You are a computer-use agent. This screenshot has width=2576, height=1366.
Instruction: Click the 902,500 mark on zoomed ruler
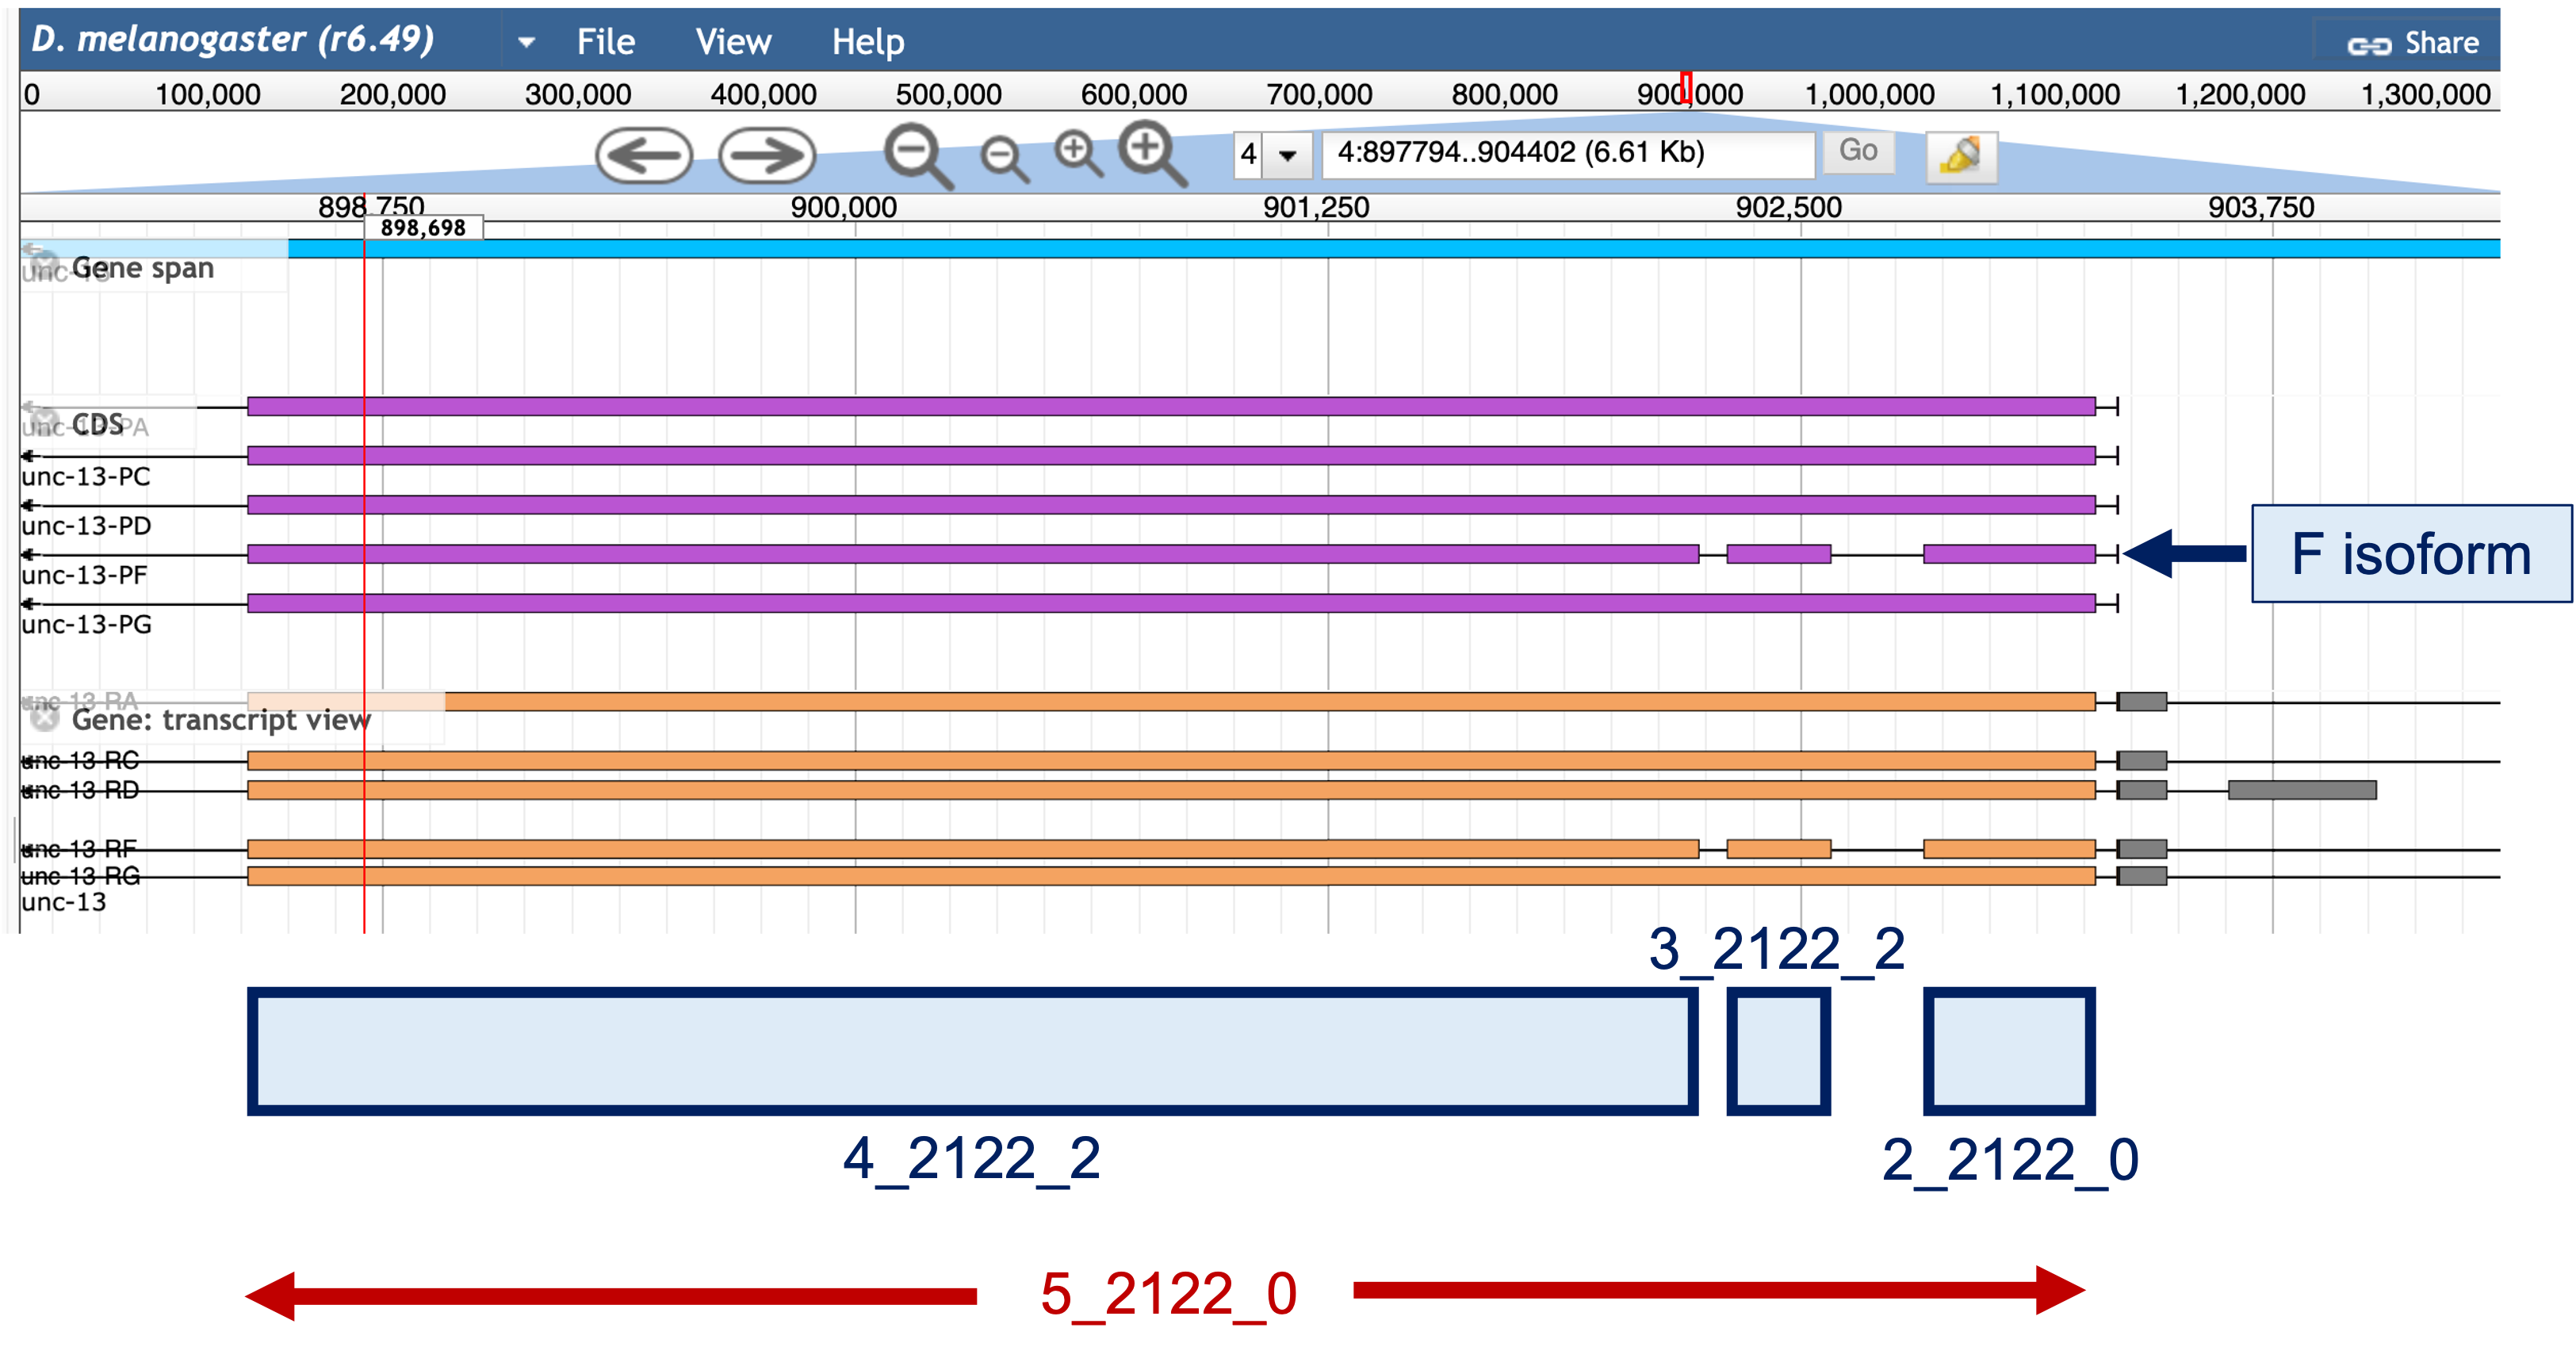point(1788,207)
